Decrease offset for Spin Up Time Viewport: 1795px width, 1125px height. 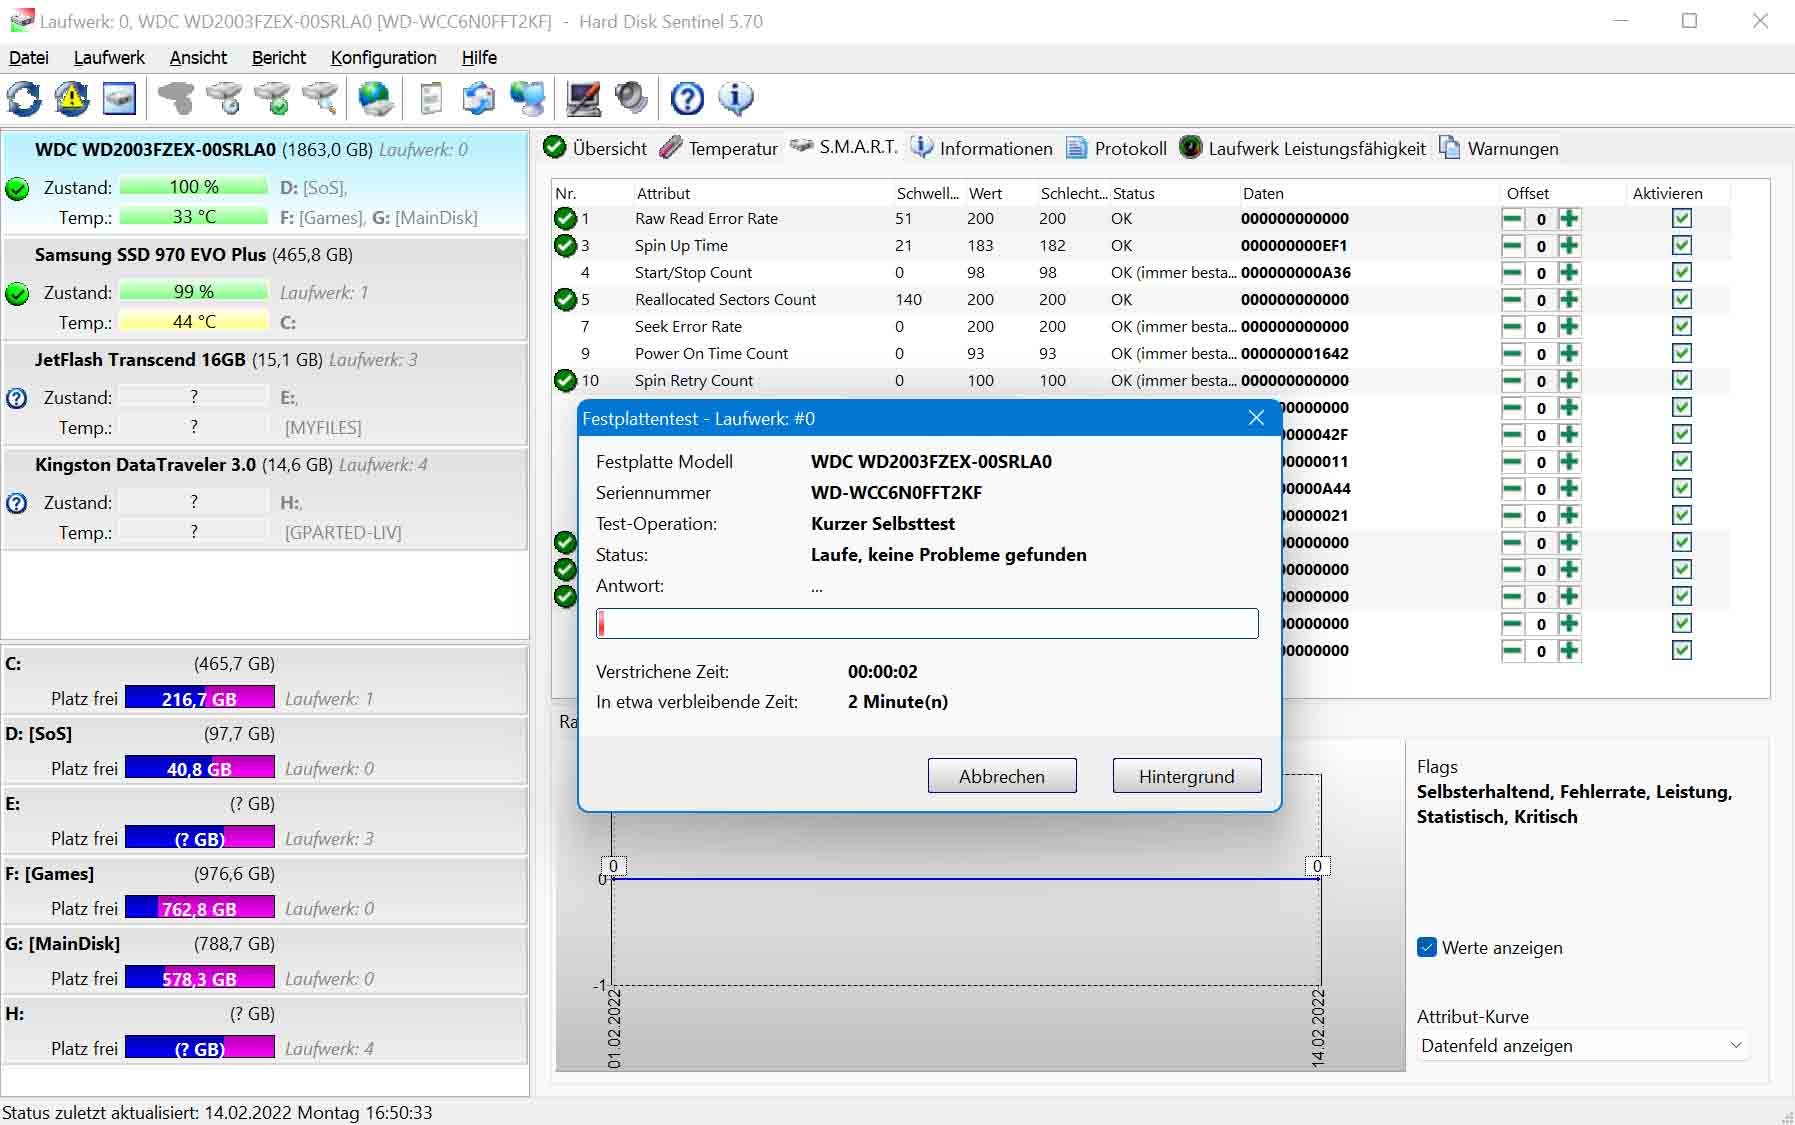tap(1513, 246)
